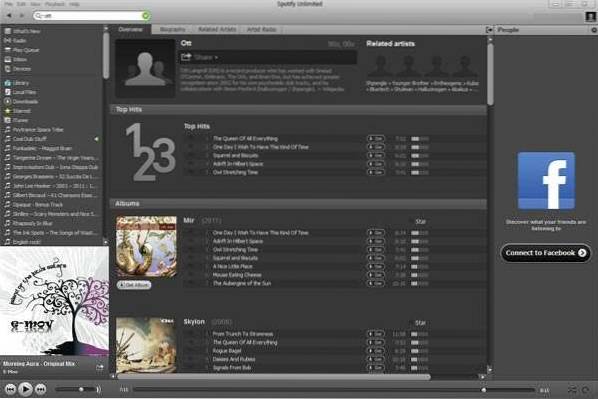The image size is (598, 399).
Task: Click the navigate back arrow
Action: [x=9, y=15]
